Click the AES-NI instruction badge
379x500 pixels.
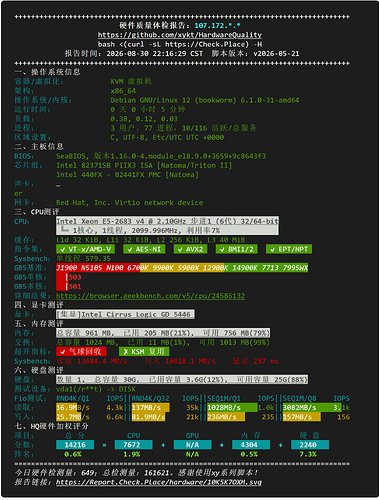(x=144, y=249)
